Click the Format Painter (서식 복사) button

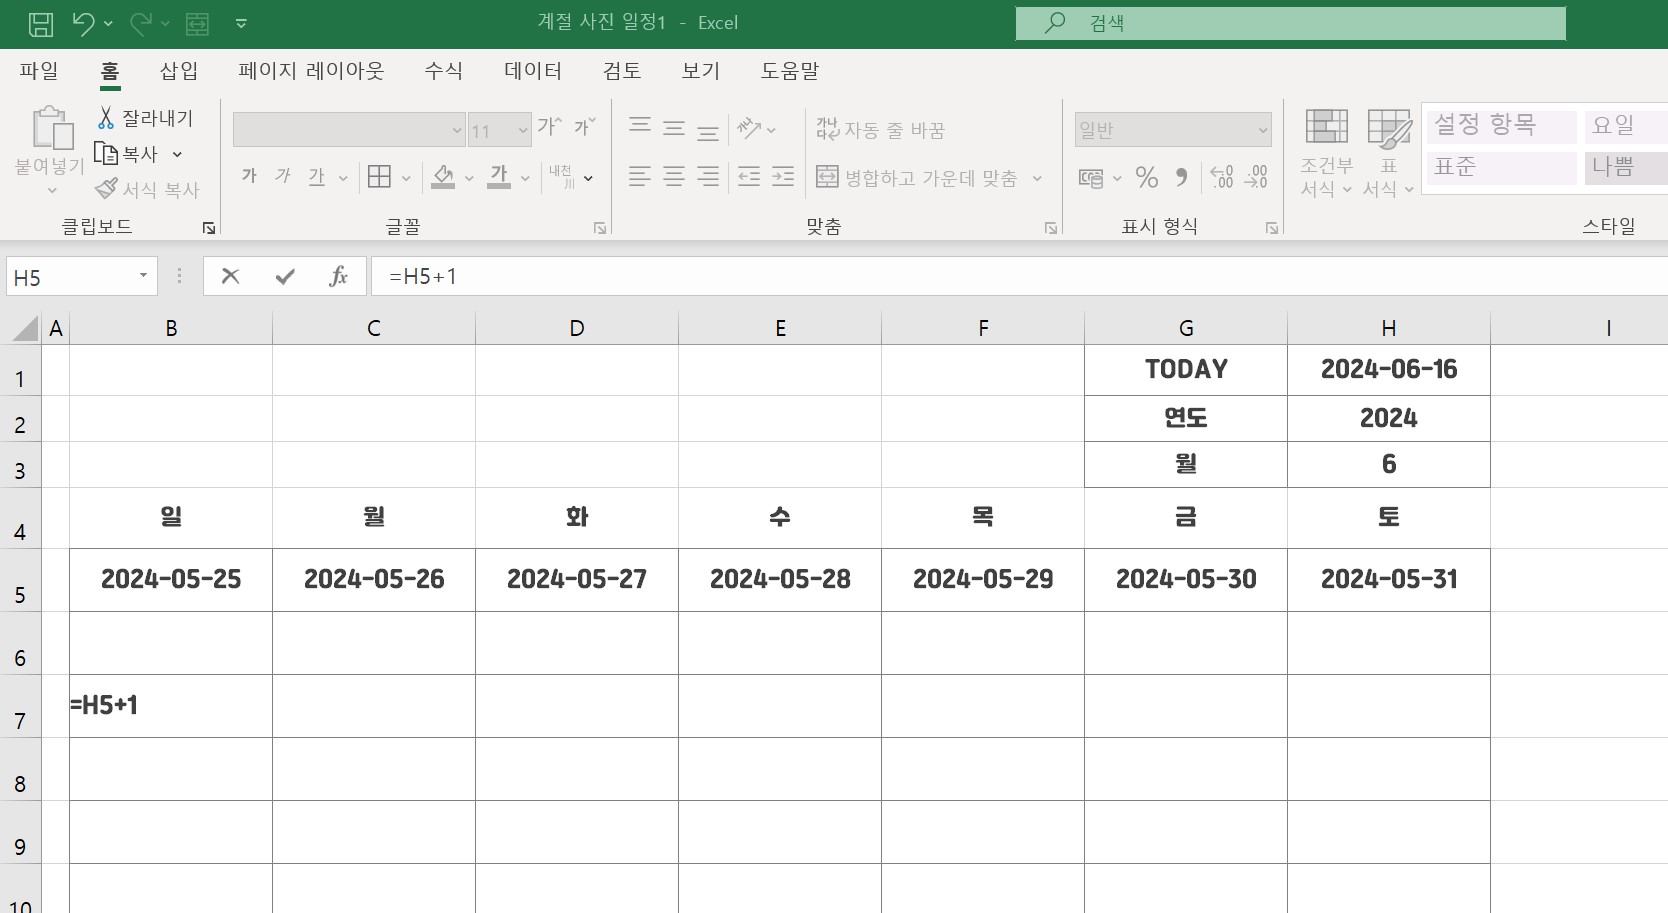click(x=147, y=189)
